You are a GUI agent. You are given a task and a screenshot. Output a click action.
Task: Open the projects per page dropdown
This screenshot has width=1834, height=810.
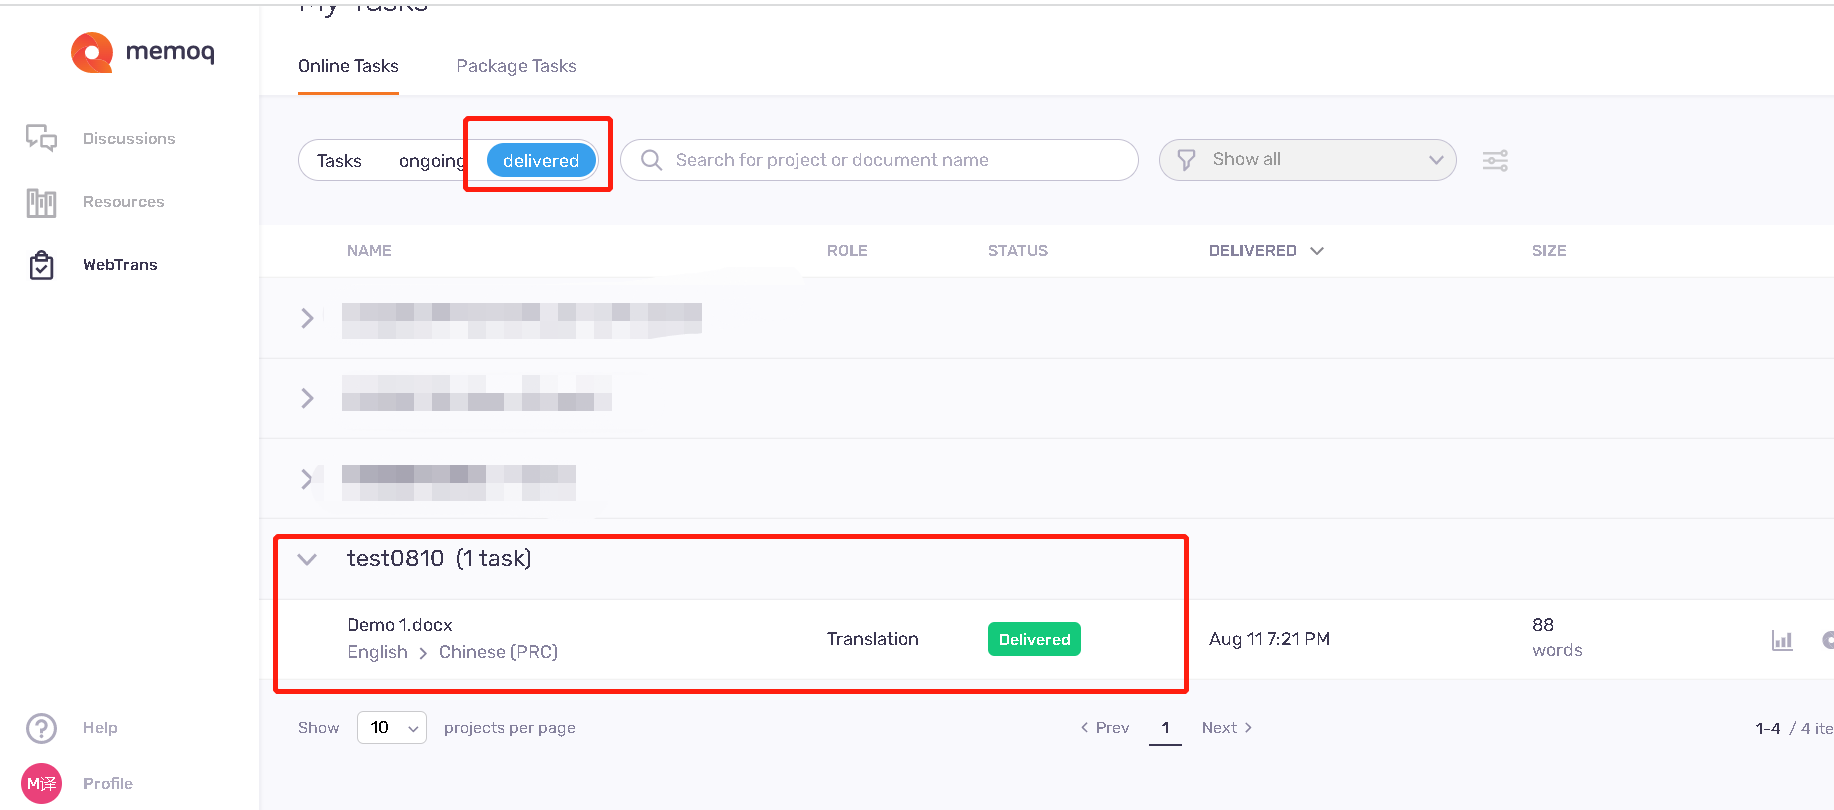(392, 728)
